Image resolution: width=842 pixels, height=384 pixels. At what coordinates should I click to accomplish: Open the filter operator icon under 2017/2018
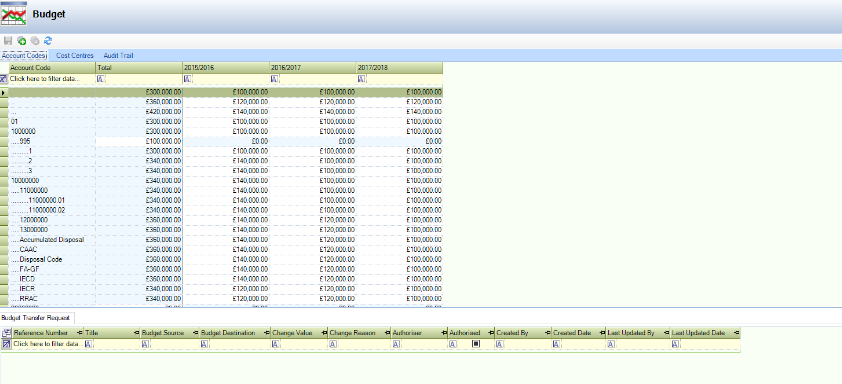click(x=362, y=78)
